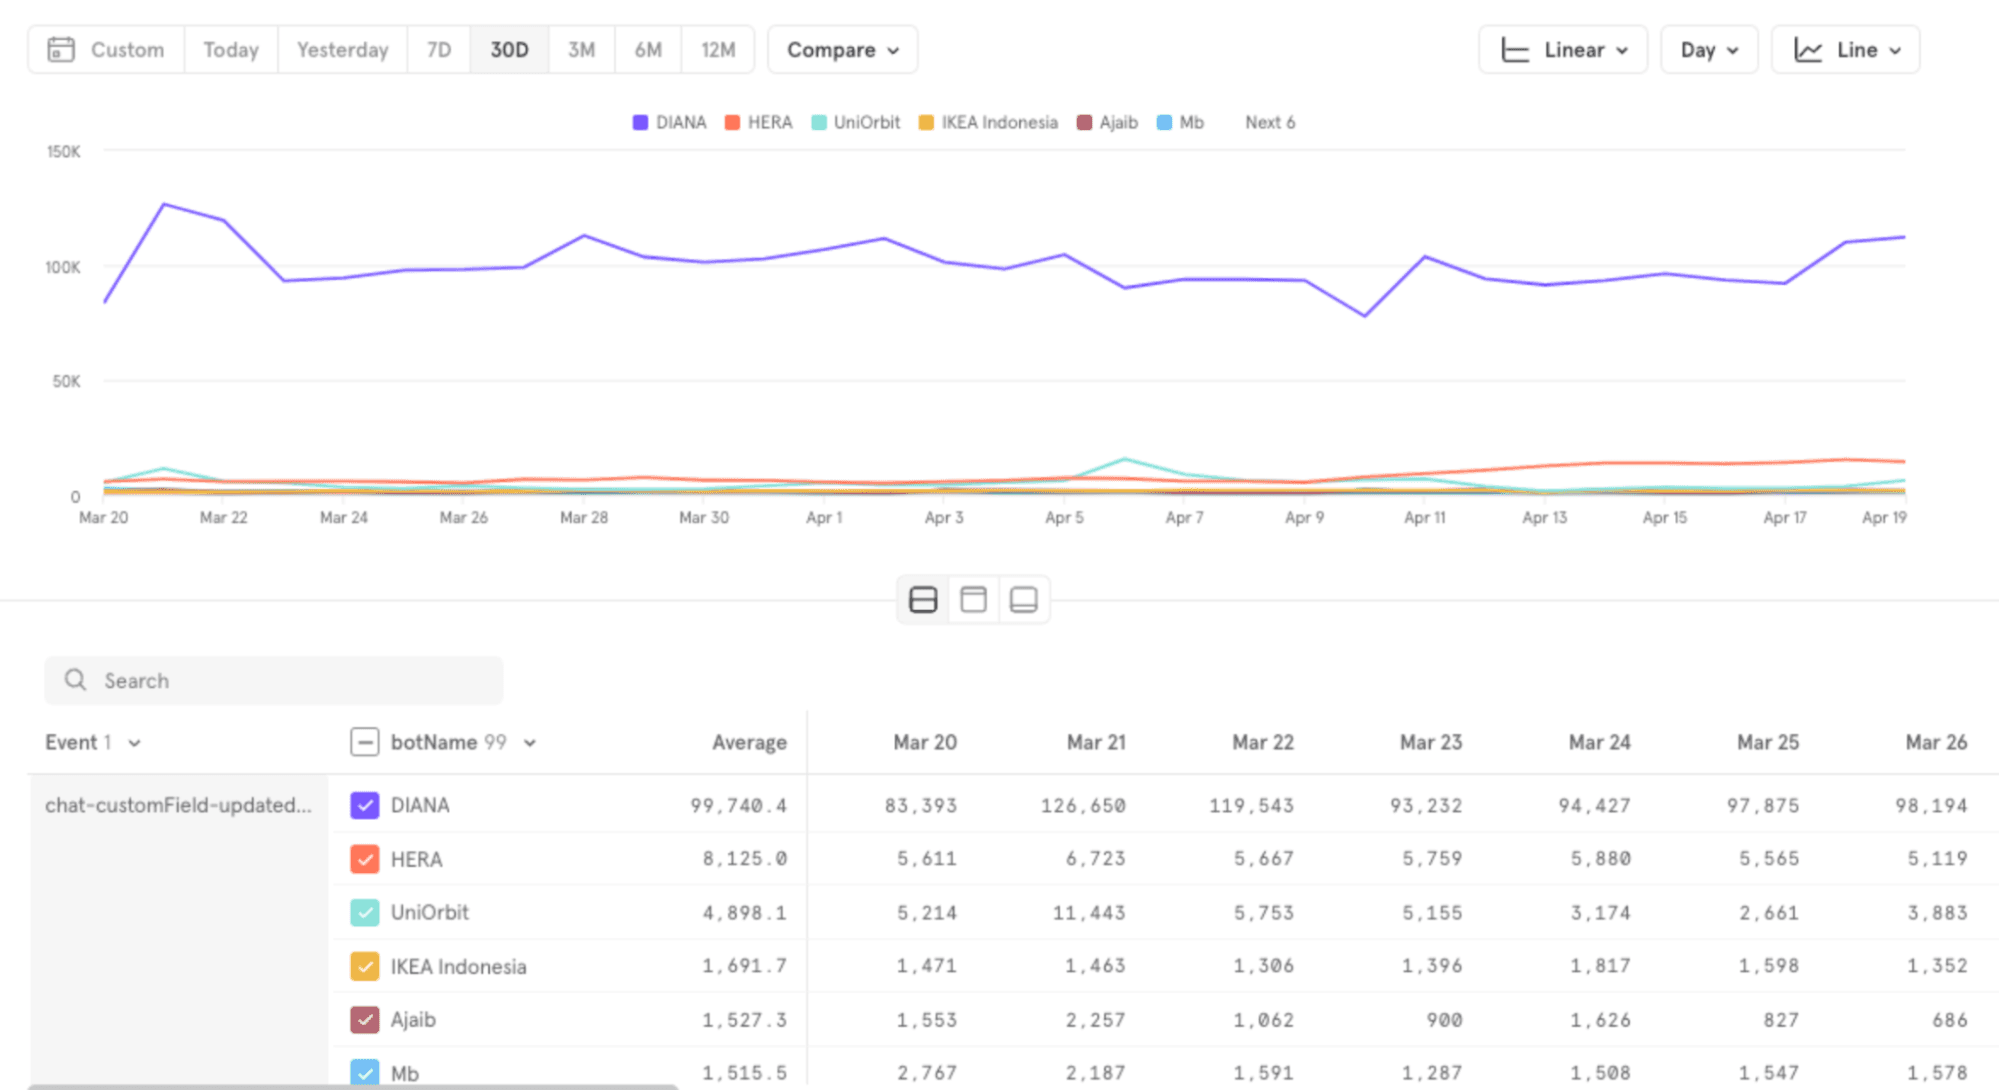Screen dimensions: 1999x1091
Task: Click the calendar icon beside Custom
Action: pos(61,50)
